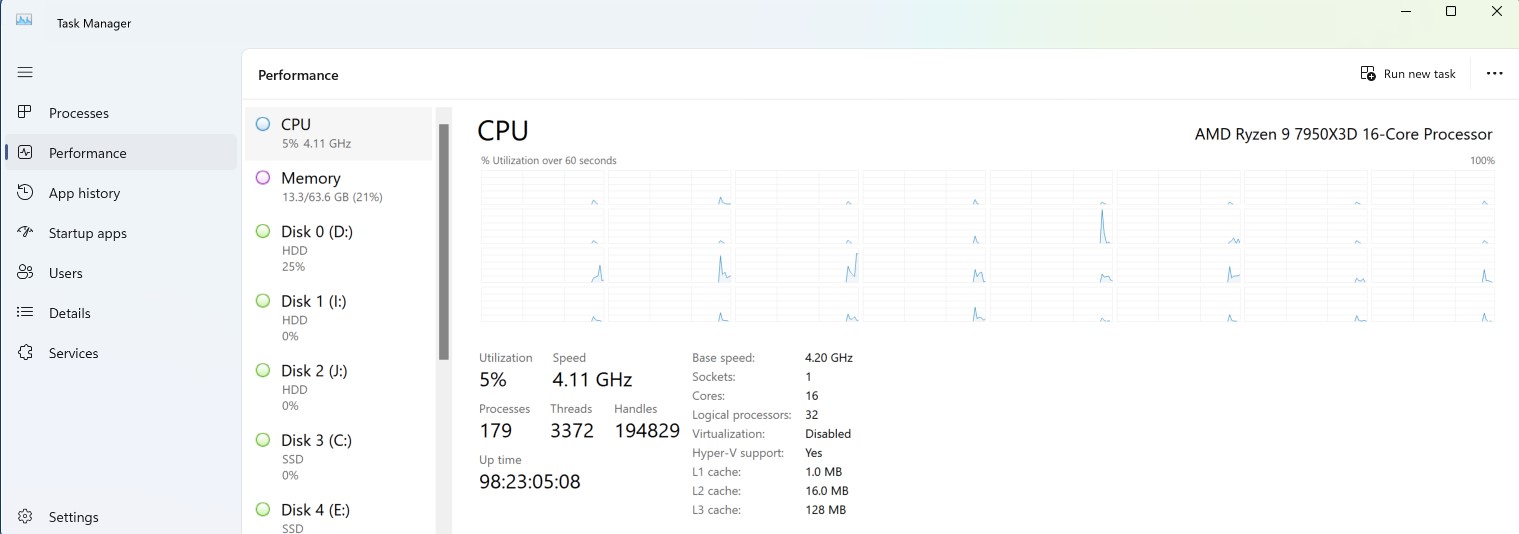1519x534 pixels.
Task: Open the Processes page
Action: click(x=121, y=113)
